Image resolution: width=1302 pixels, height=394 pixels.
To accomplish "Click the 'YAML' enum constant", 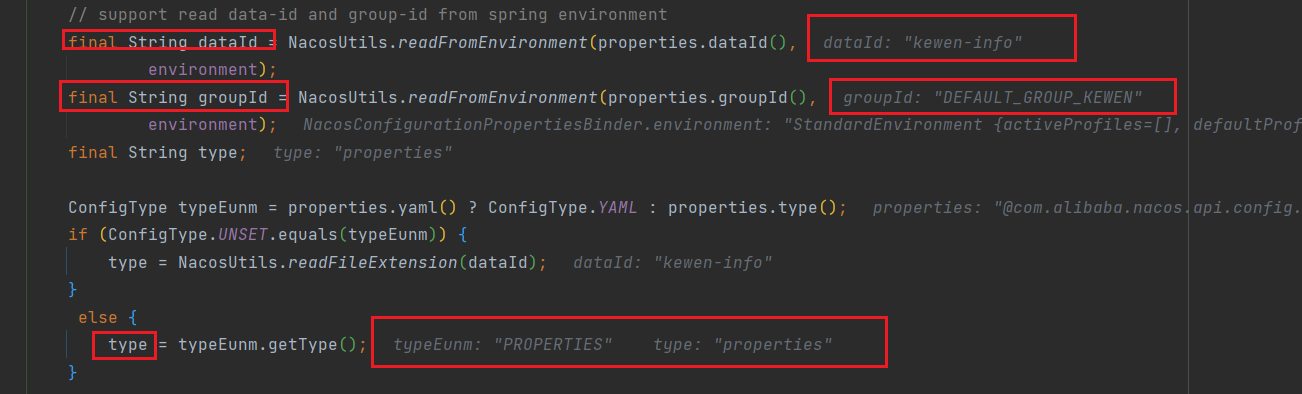I will (618, 207).
